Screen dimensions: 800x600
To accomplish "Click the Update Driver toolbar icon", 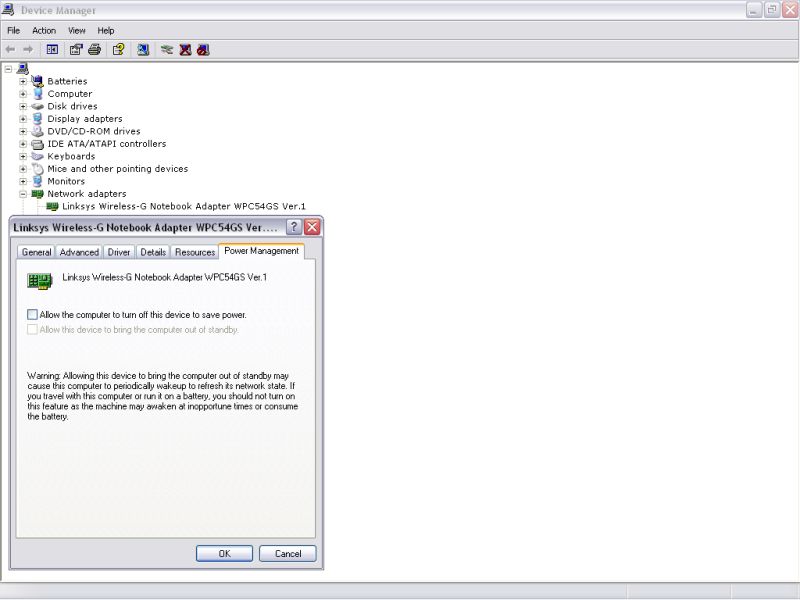I will coord(167,49).
